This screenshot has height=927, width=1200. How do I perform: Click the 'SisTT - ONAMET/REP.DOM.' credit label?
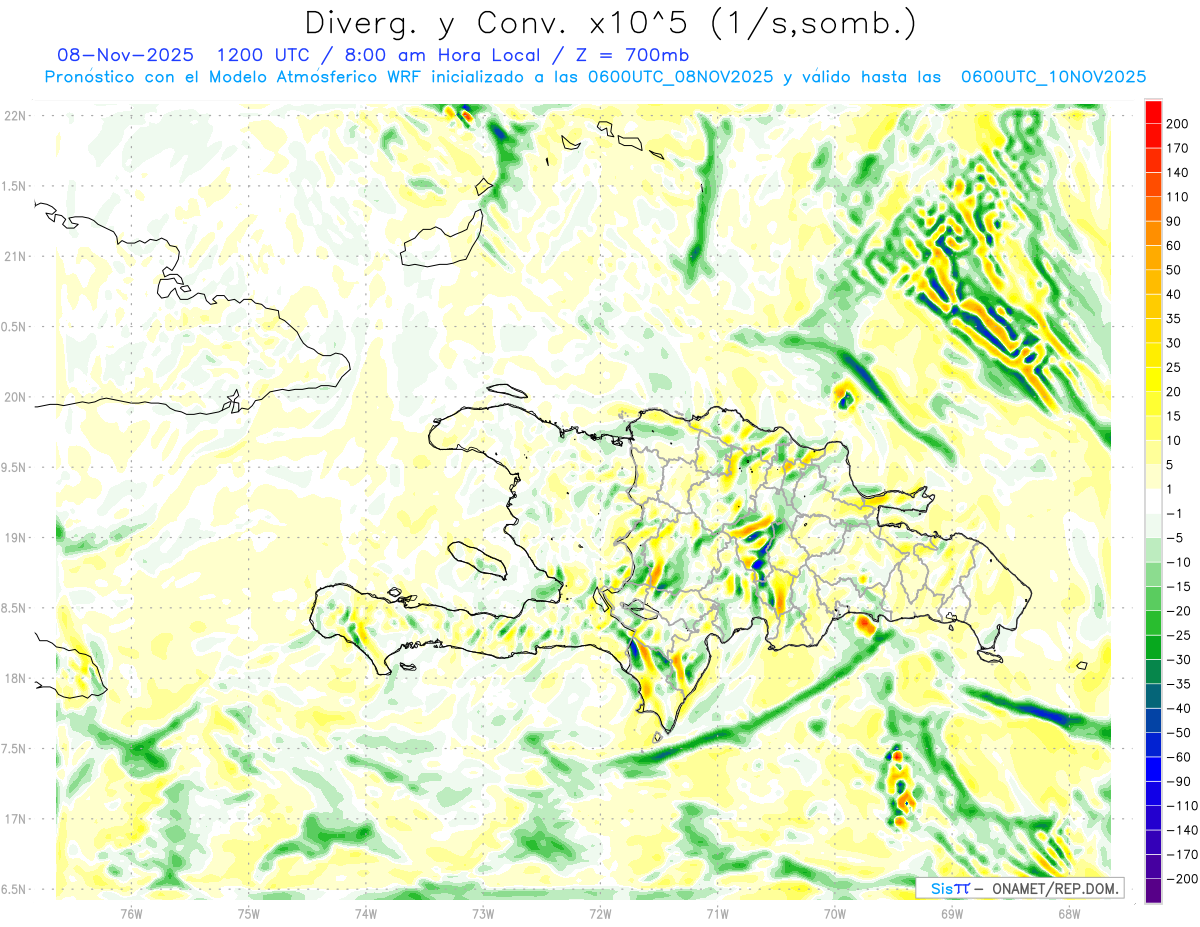1020,888
